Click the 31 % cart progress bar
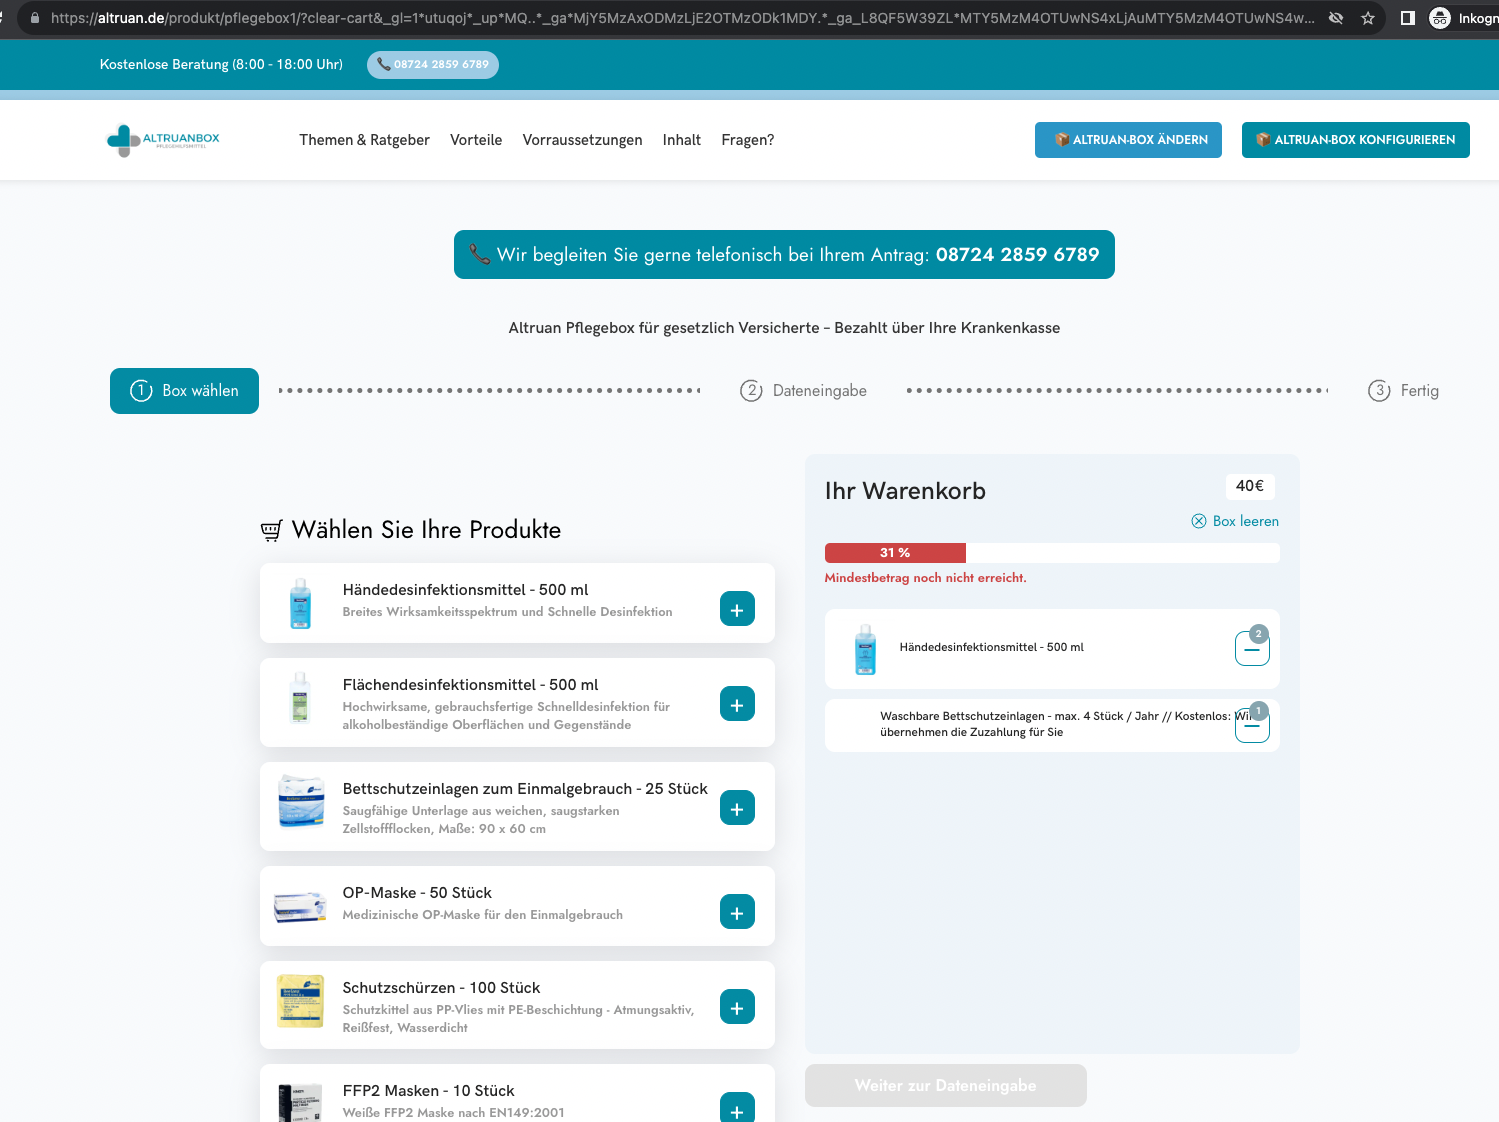The image size is (1499, 1122). 1052,553
